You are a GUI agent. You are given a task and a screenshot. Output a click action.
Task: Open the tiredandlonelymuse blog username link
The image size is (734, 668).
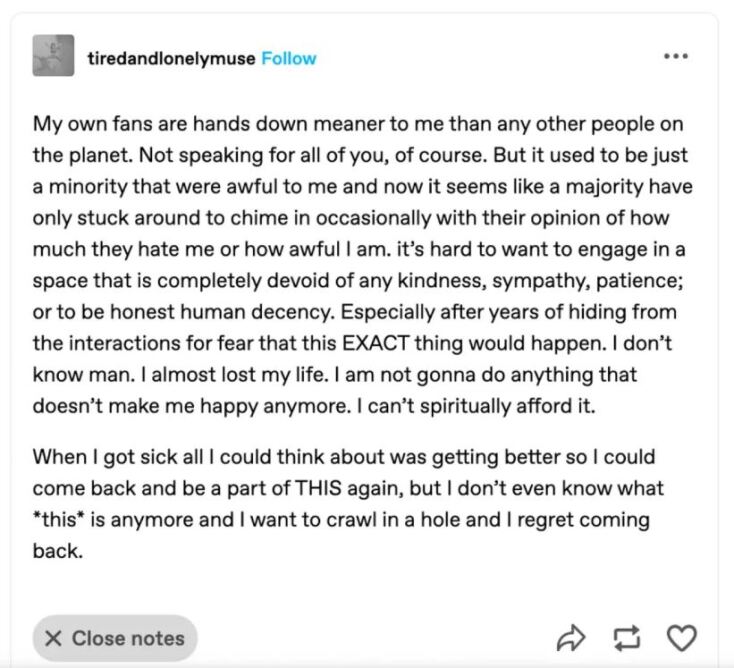point(171,58)
